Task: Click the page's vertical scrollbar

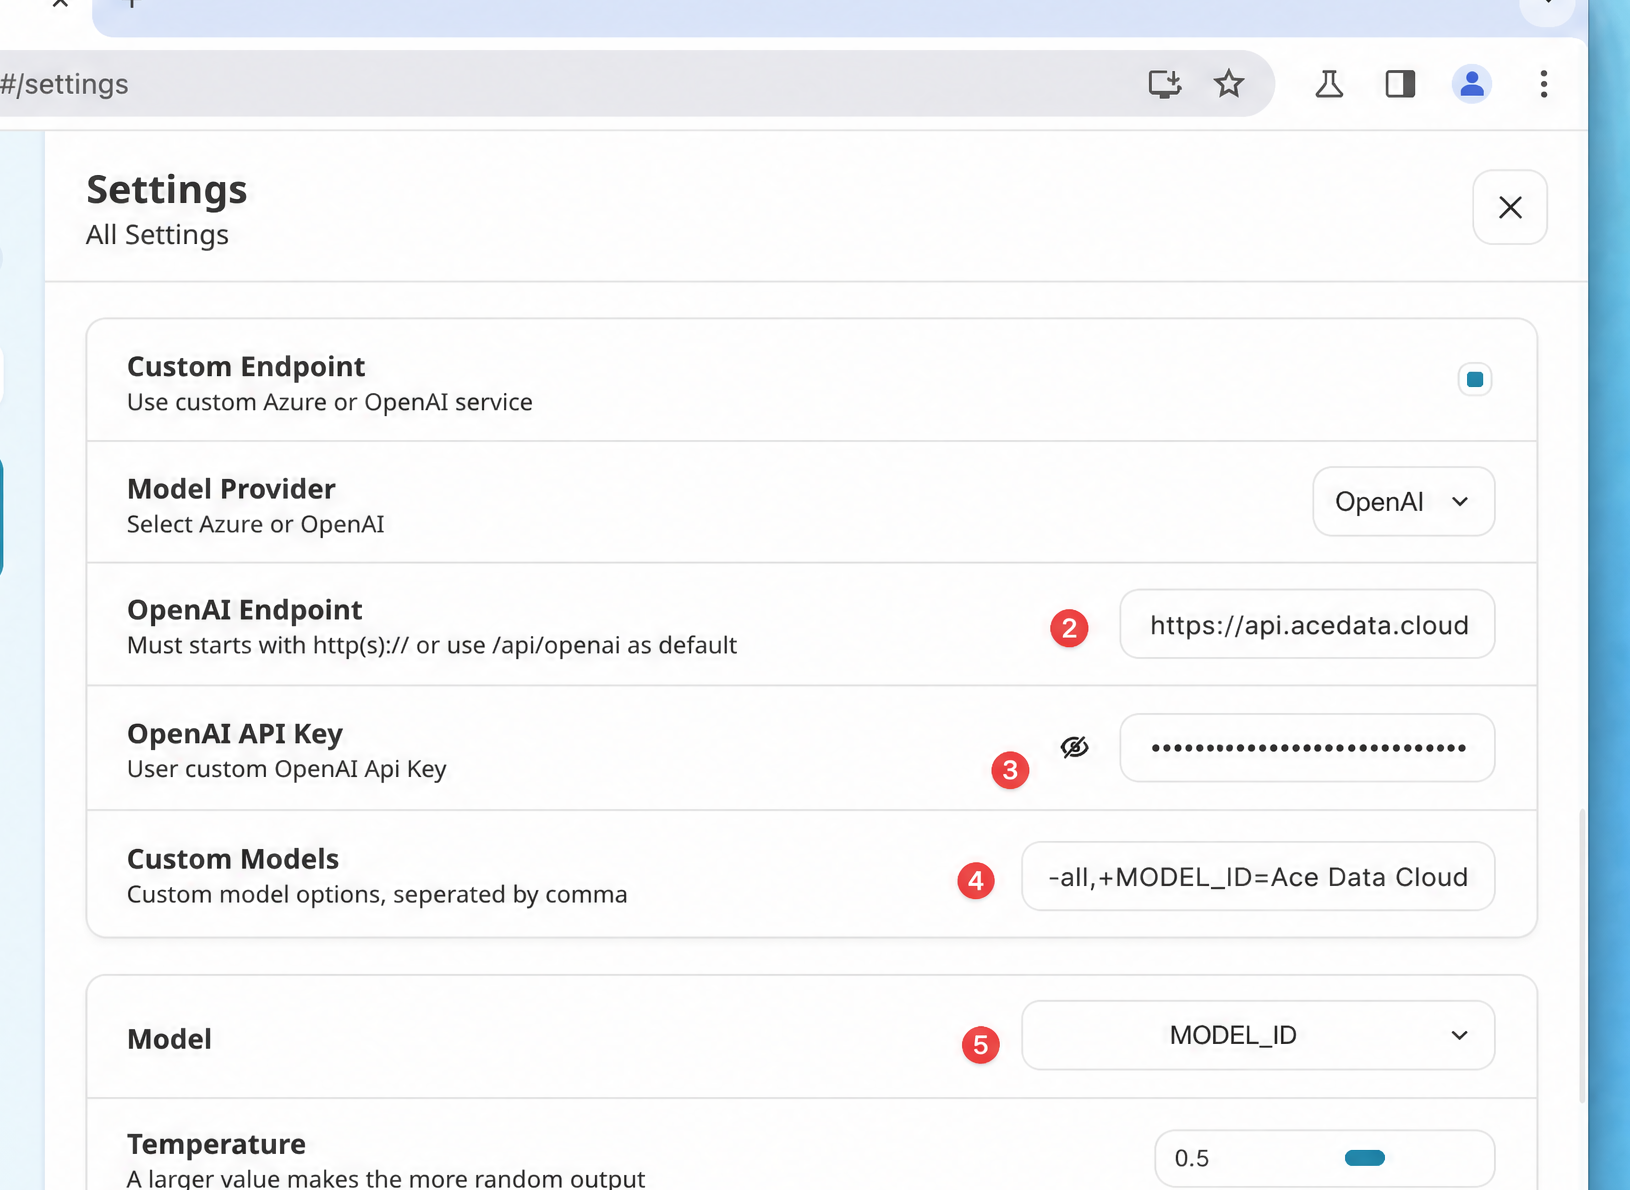Action: tap(1582, 955)
